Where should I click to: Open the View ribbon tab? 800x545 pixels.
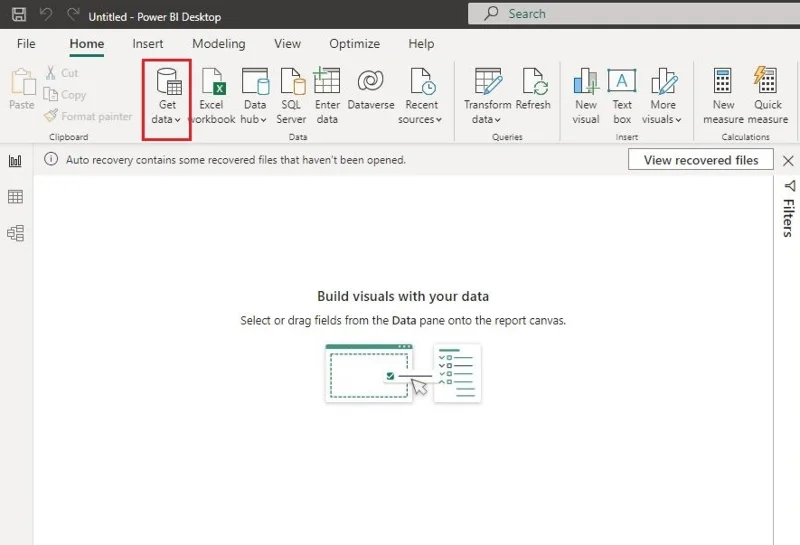pos(287,44)
